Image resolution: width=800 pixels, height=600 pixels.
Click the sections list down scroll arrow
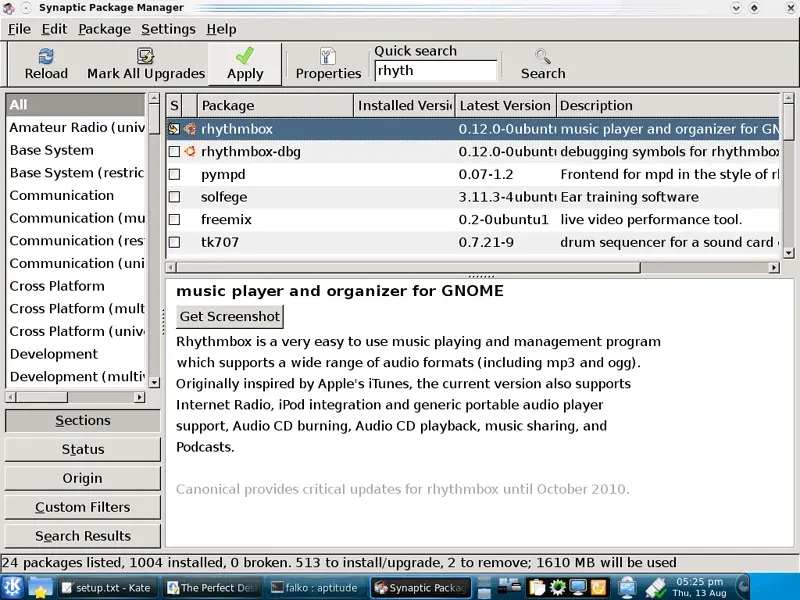(x=154, y=382)
